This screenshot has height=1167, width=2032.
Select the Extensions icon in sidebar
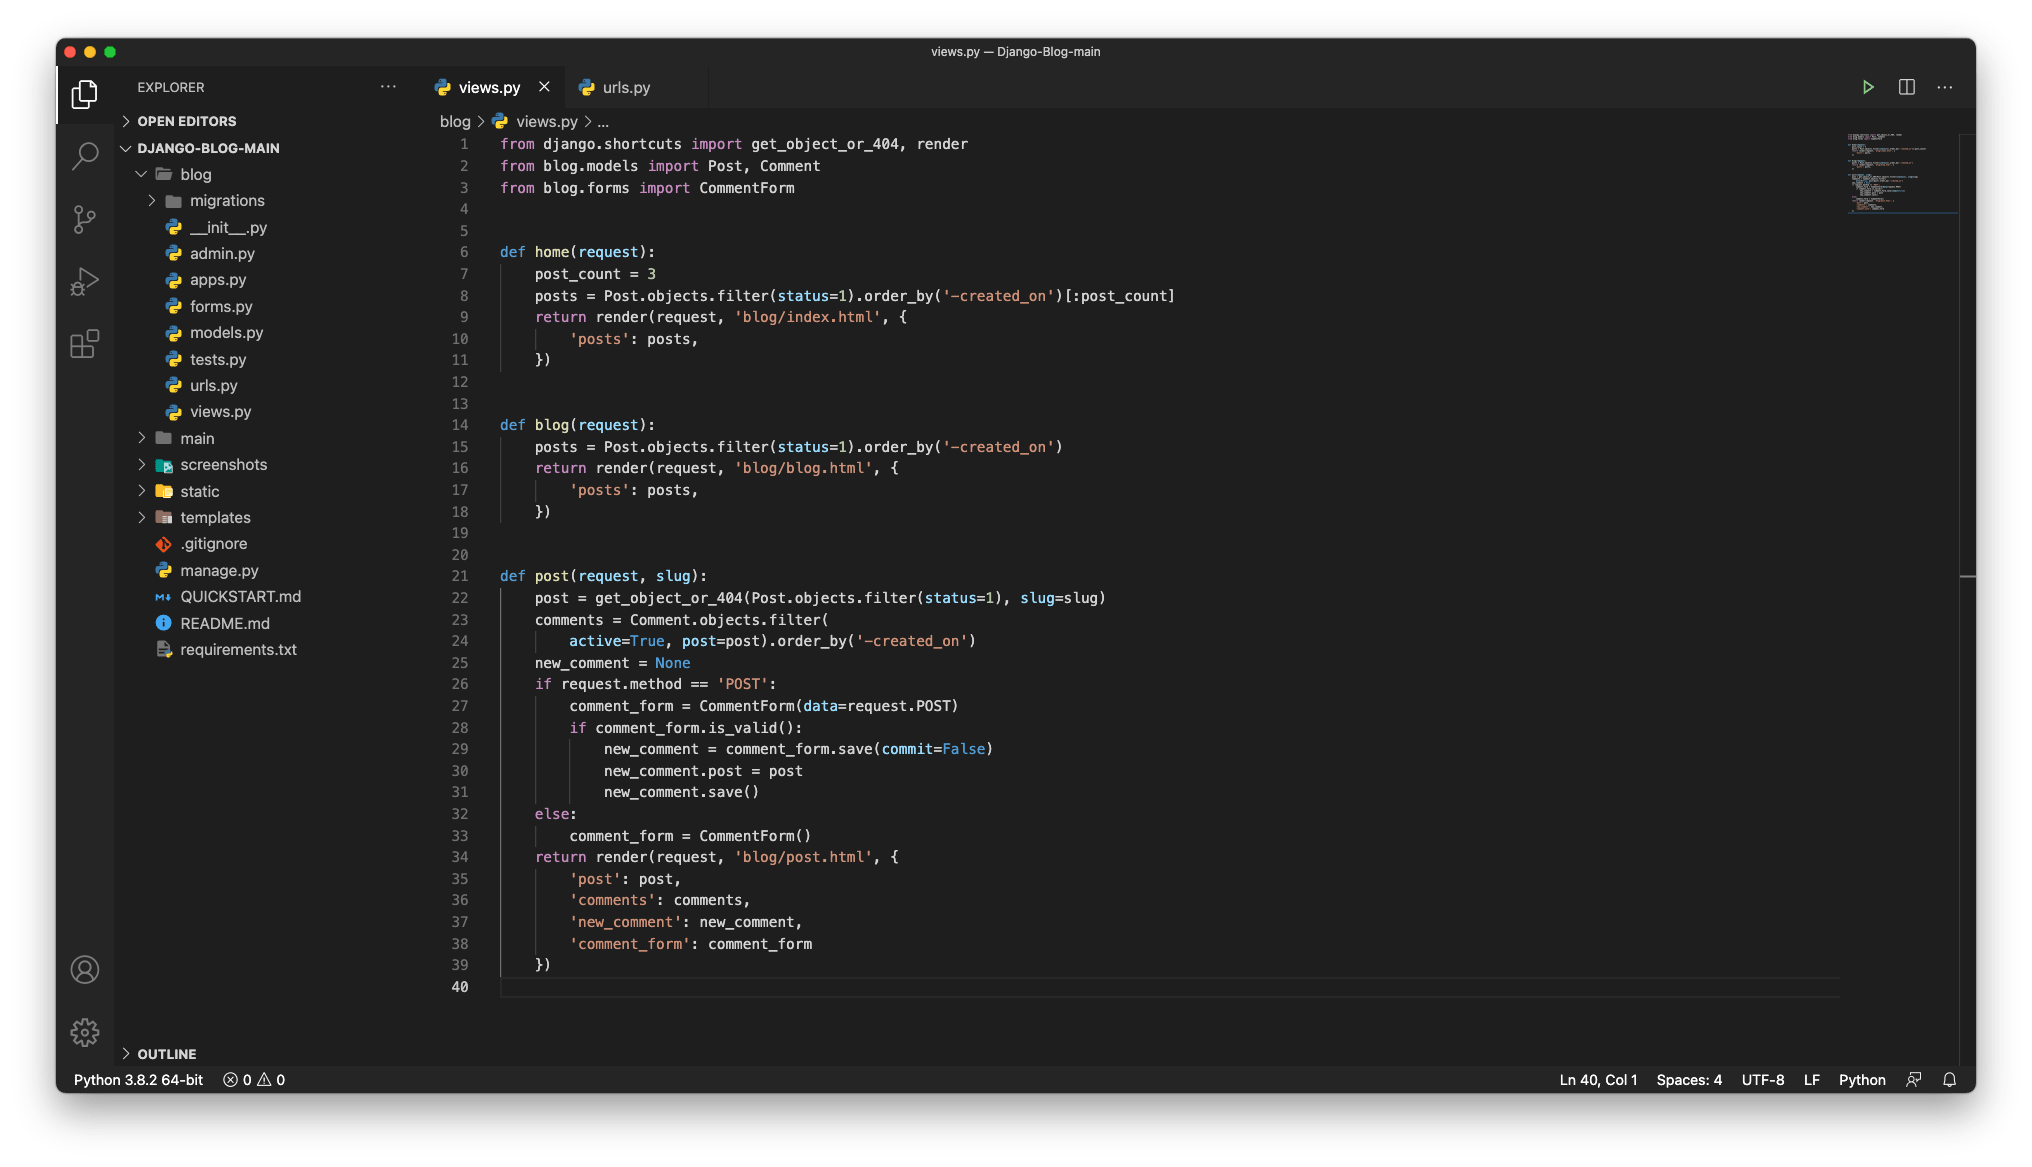coord(84,345)
